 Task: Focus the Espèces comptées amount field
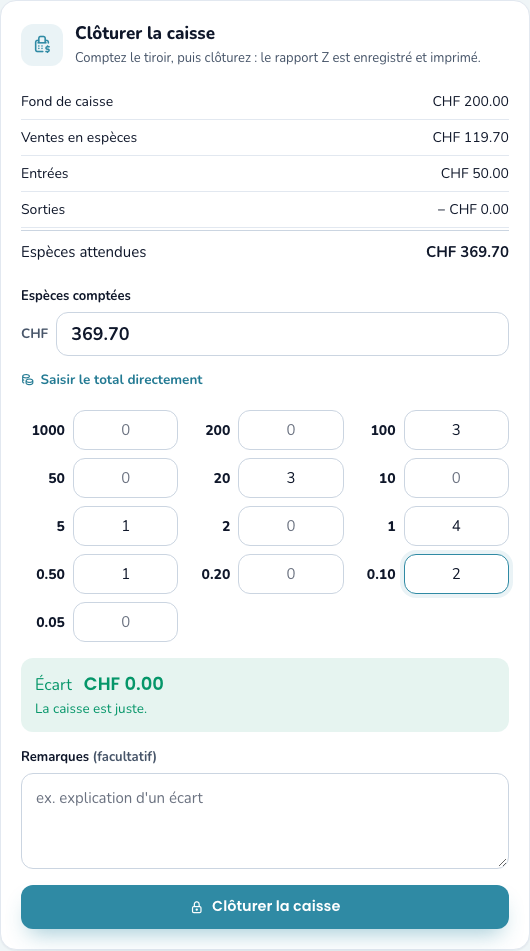(x=283, y=334)
